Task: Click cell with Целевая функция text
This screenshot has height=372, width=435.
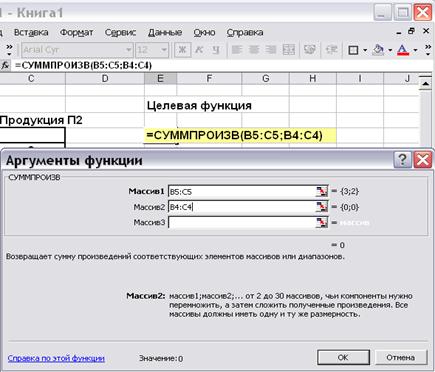Action: point(199,106)
